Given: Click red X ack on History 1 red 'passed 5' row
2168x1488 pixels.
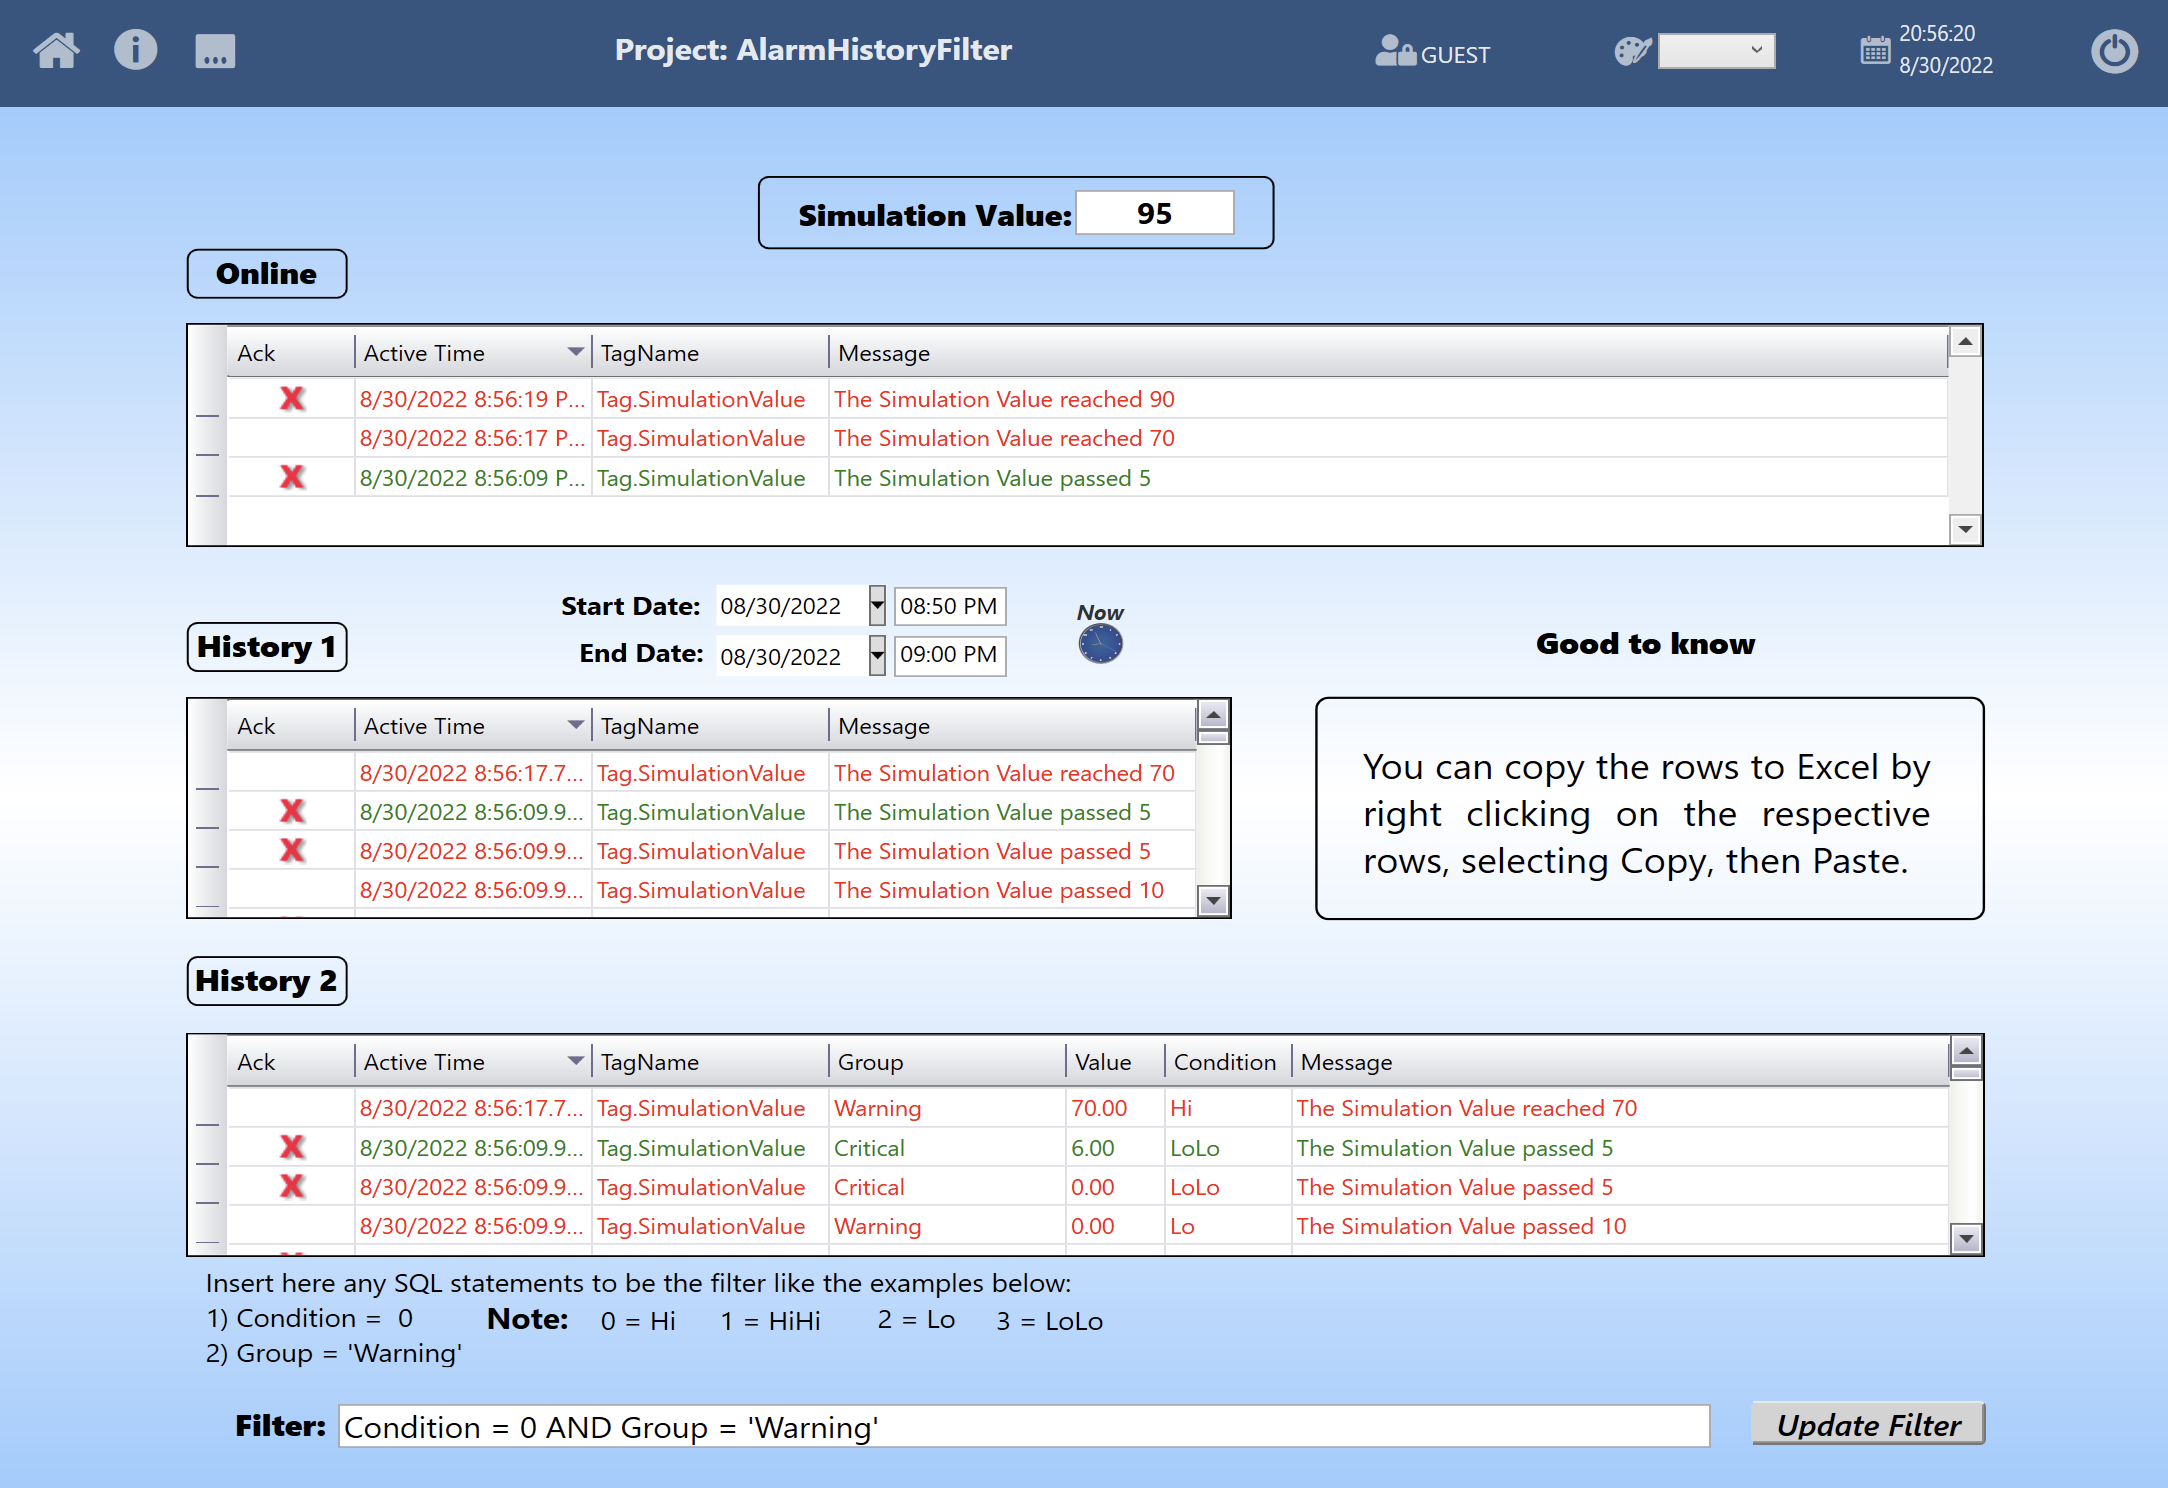Looking at the screenshot, I should click(292, 850).
